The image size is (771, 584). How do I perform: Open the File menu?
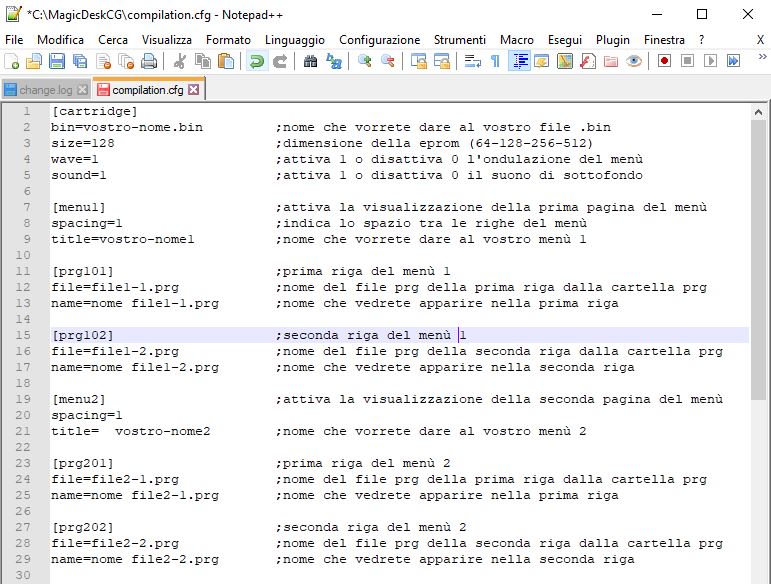[x=14, y=40]
